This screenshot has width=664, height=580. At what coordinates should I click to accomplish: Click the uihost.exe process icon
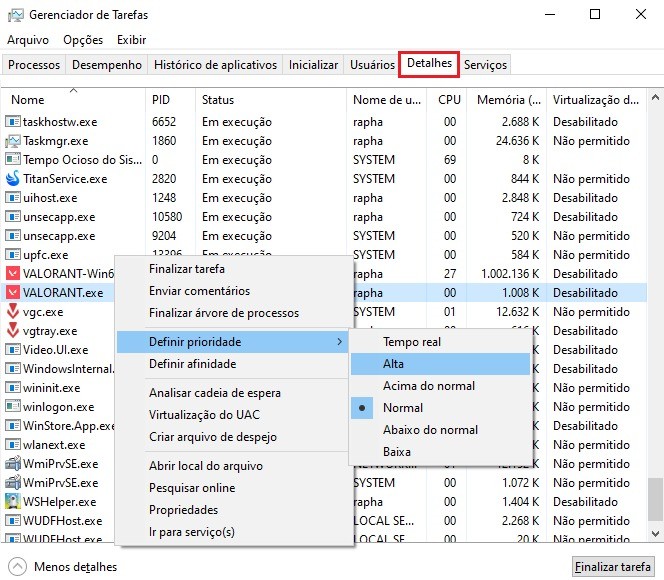click(x=13, y=198)
